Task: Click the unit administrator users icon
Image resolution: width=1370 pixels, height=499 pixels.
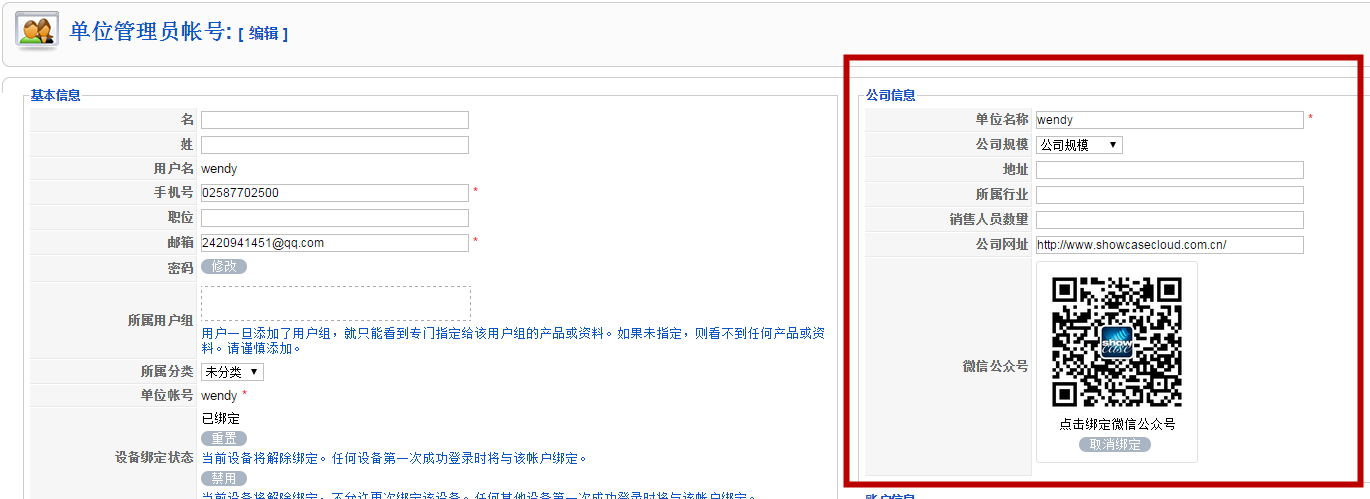Action: tap(37, 30)
